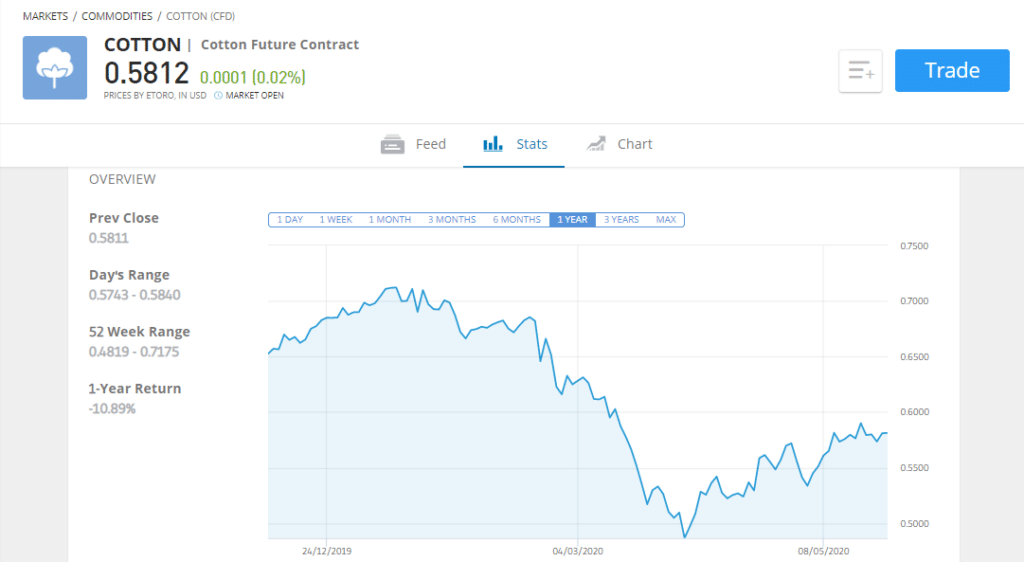Choose the 3 YEARS chart range
1024x562 pixels.
pos(621,219)
